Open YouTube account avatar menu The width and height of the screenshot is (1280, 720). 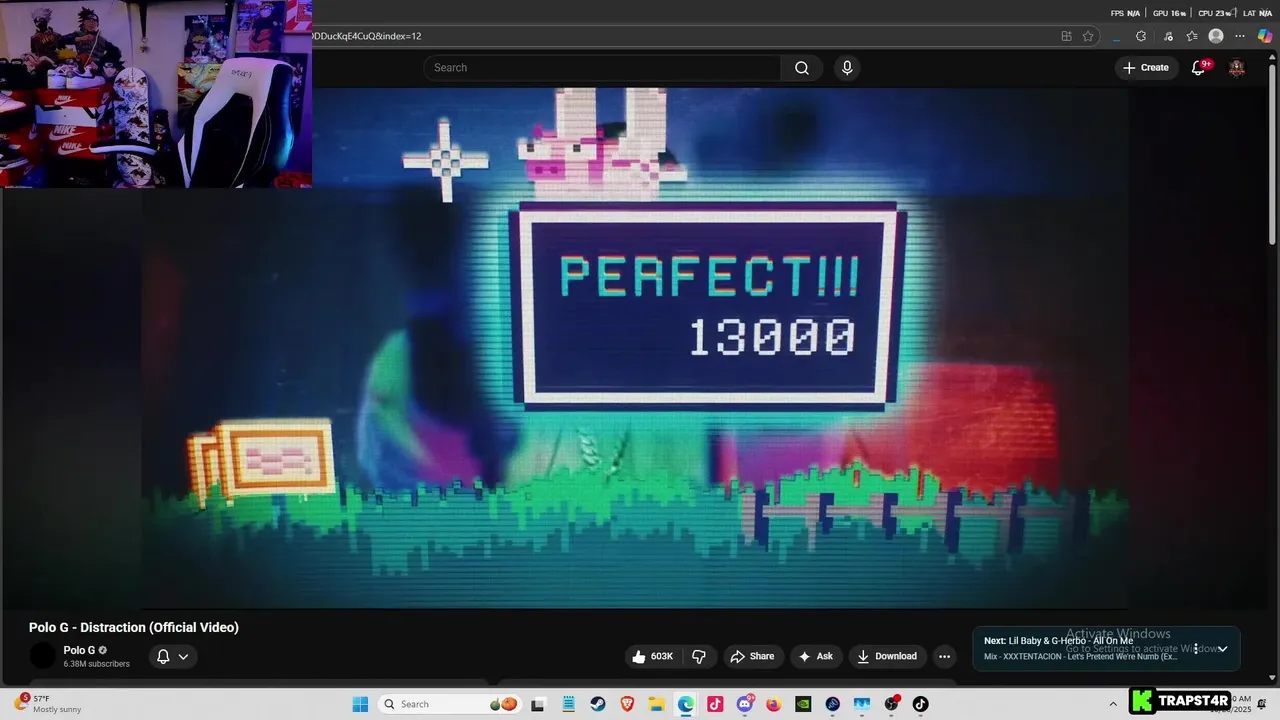1237,68
